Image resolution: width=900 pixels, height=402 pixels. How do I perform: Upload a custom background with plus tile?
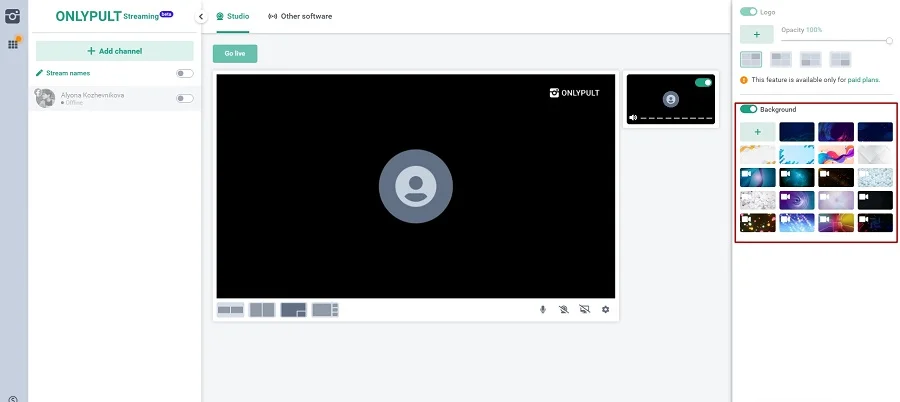(x=757, y=131)
